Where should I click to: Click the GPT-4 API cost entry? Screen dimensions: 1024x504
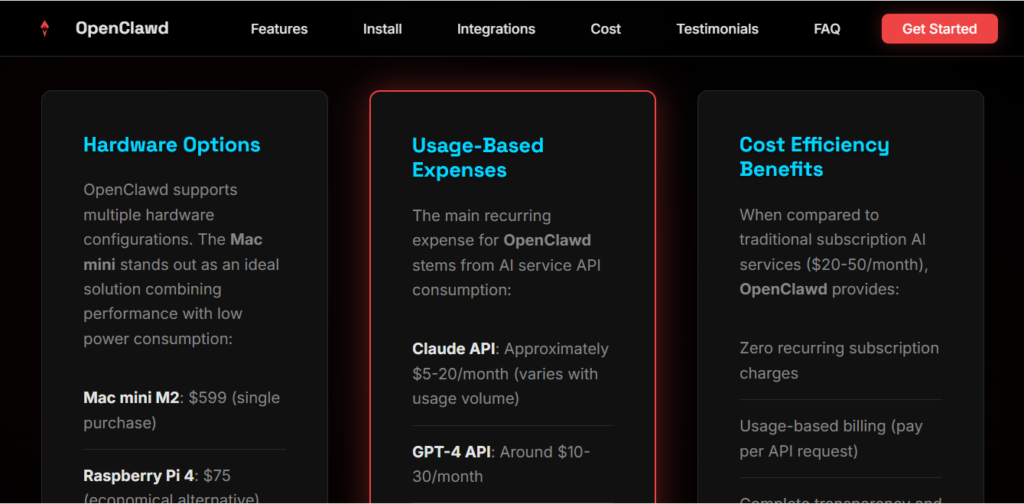500,464
